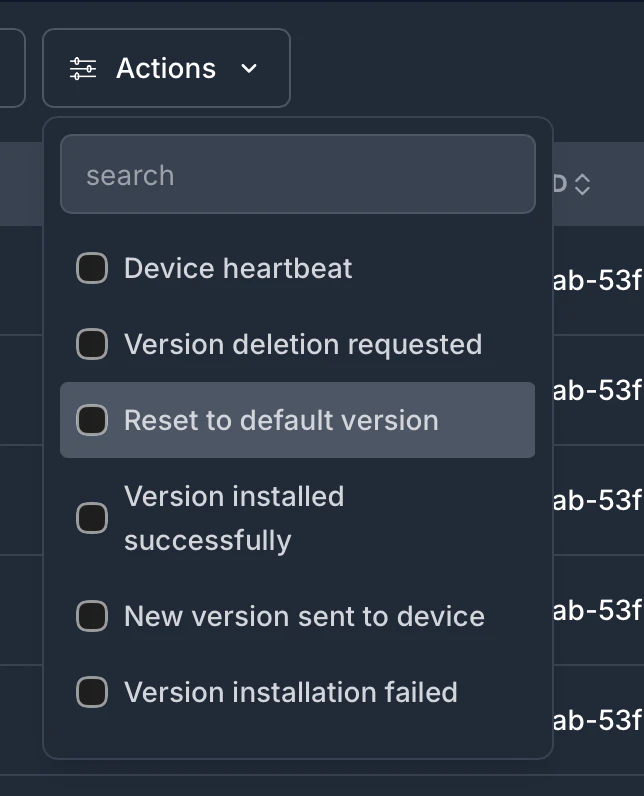Click the Actions button label
The image size is (644, 796).
[x=166, y=68]
